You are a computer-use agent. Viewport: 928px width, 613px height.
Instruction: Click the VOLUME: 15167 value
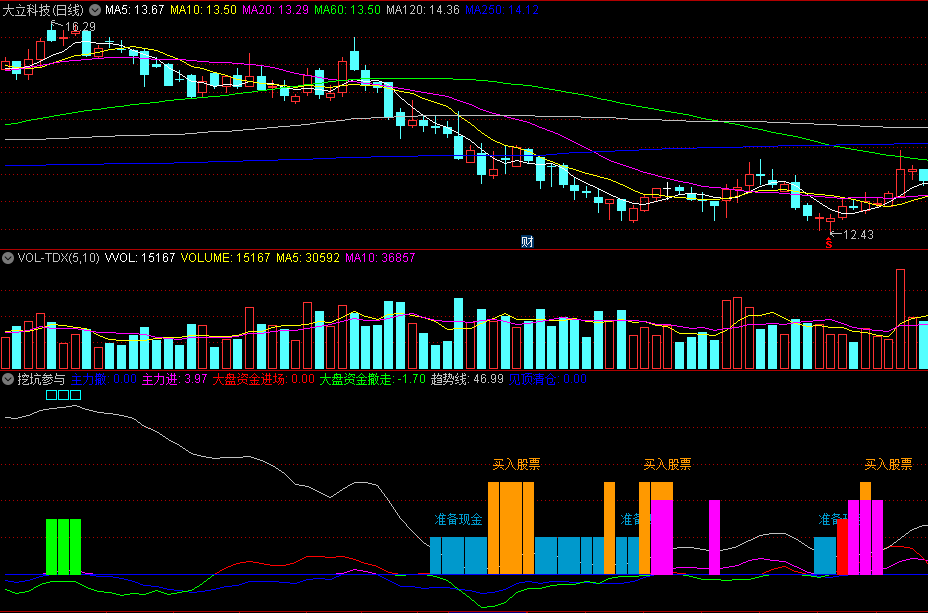click(x=225, y=258)
